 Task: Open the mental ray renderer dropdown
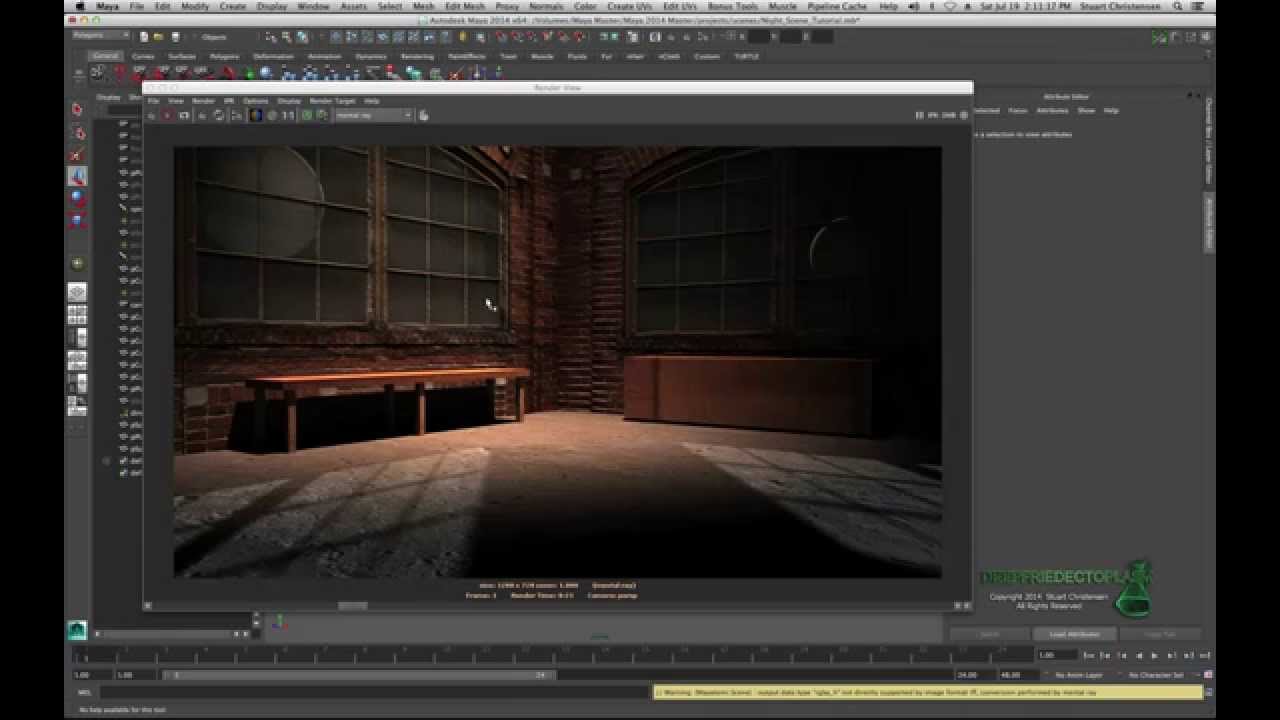[373, 115]
